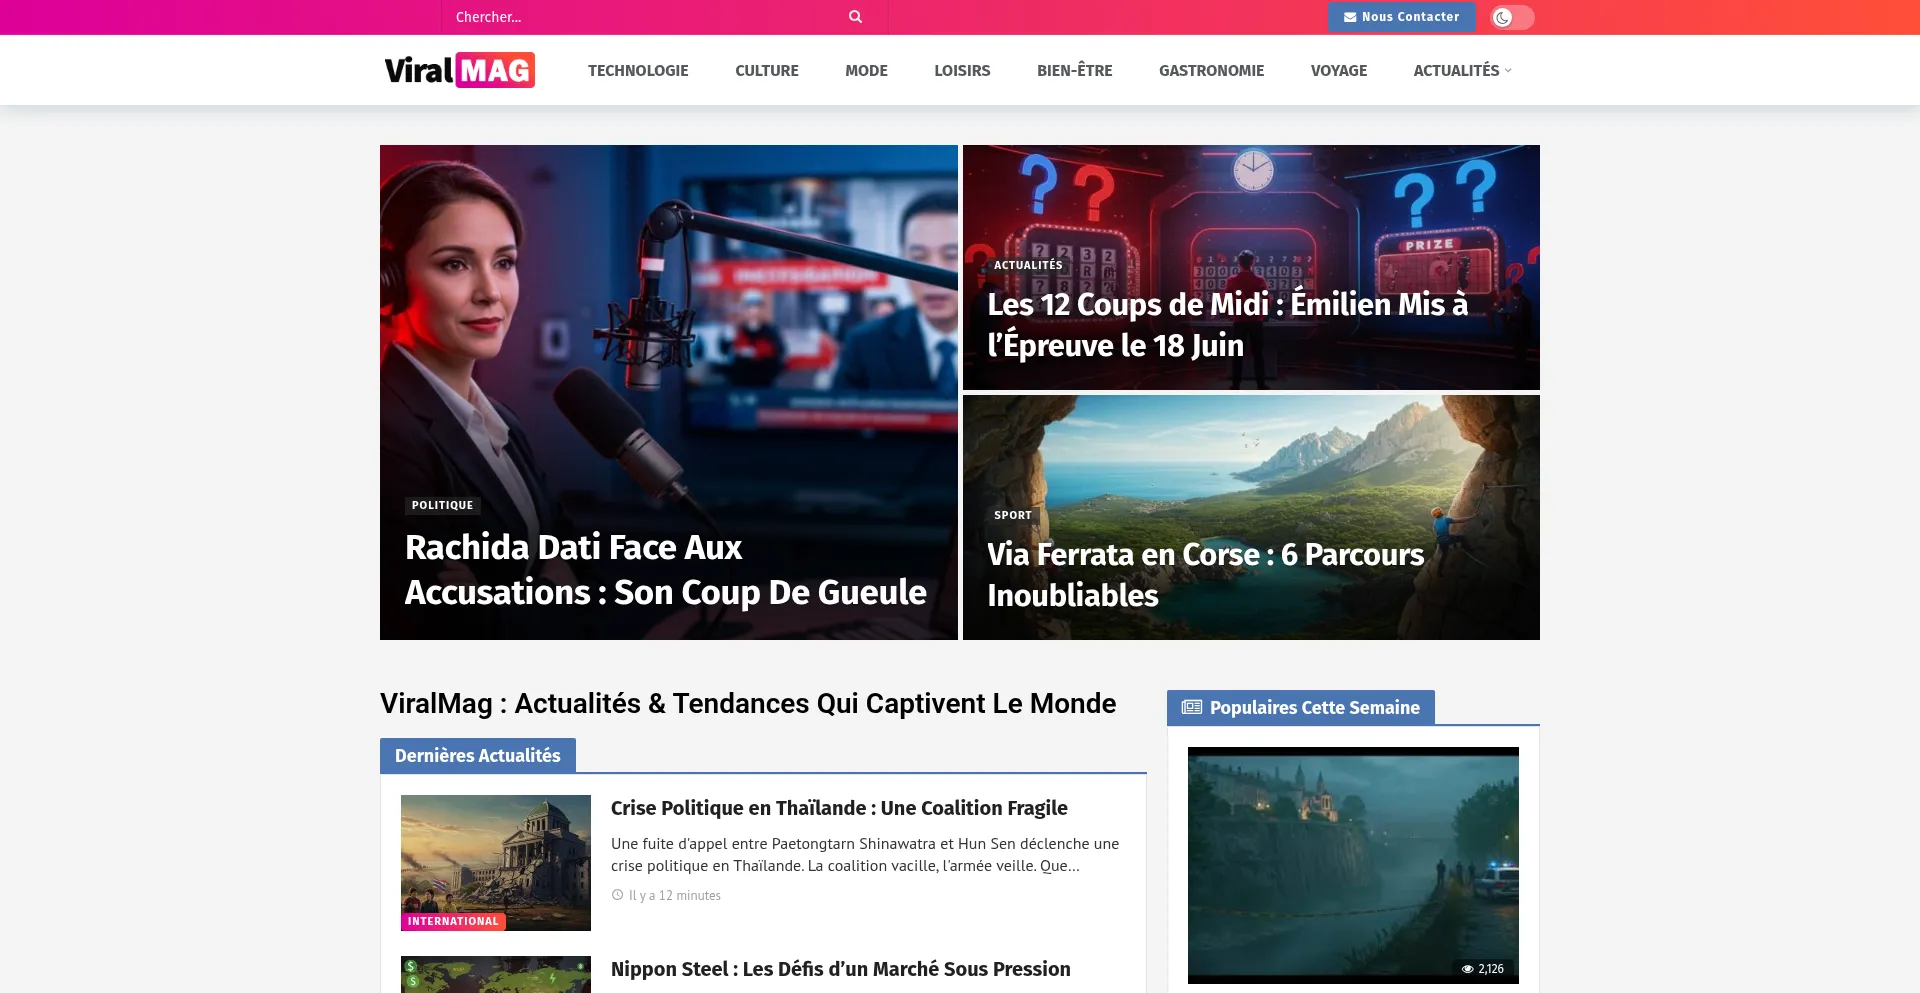Click the eye views icon showing 2,126
The height and width of the screenshot is (993, 1920).
coord(1467,969)
